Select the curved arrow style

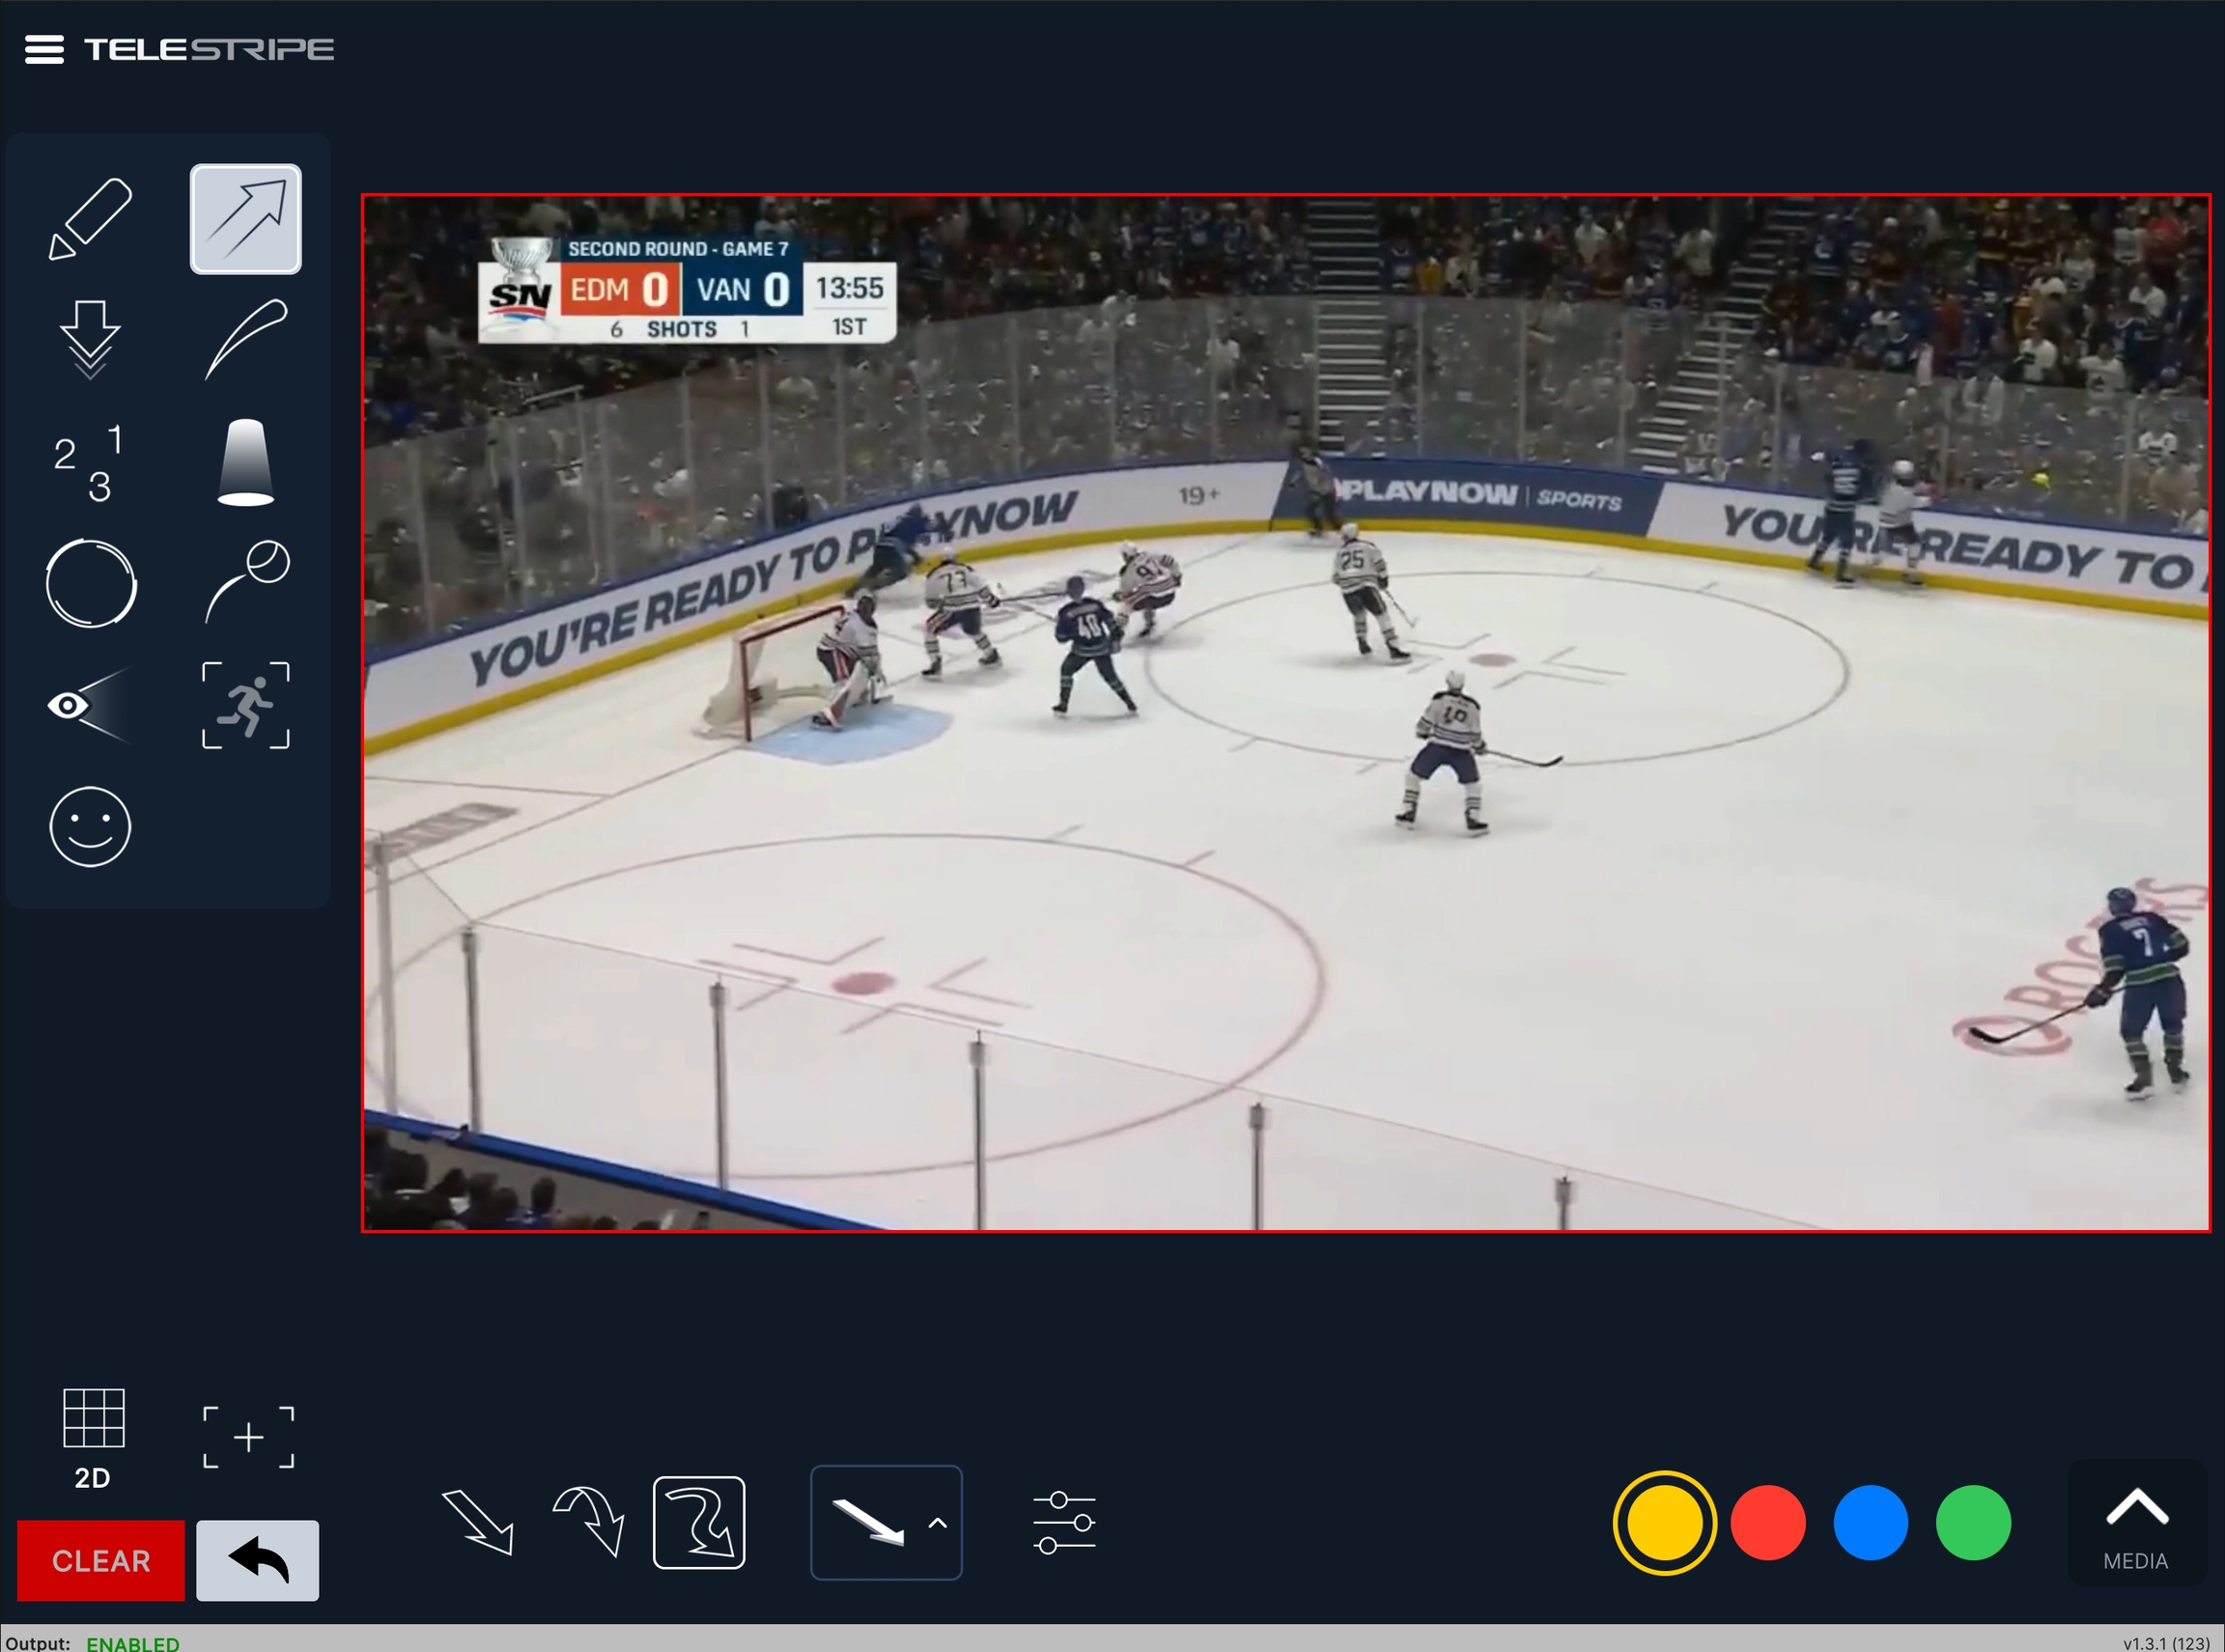tap(589, 1522)
